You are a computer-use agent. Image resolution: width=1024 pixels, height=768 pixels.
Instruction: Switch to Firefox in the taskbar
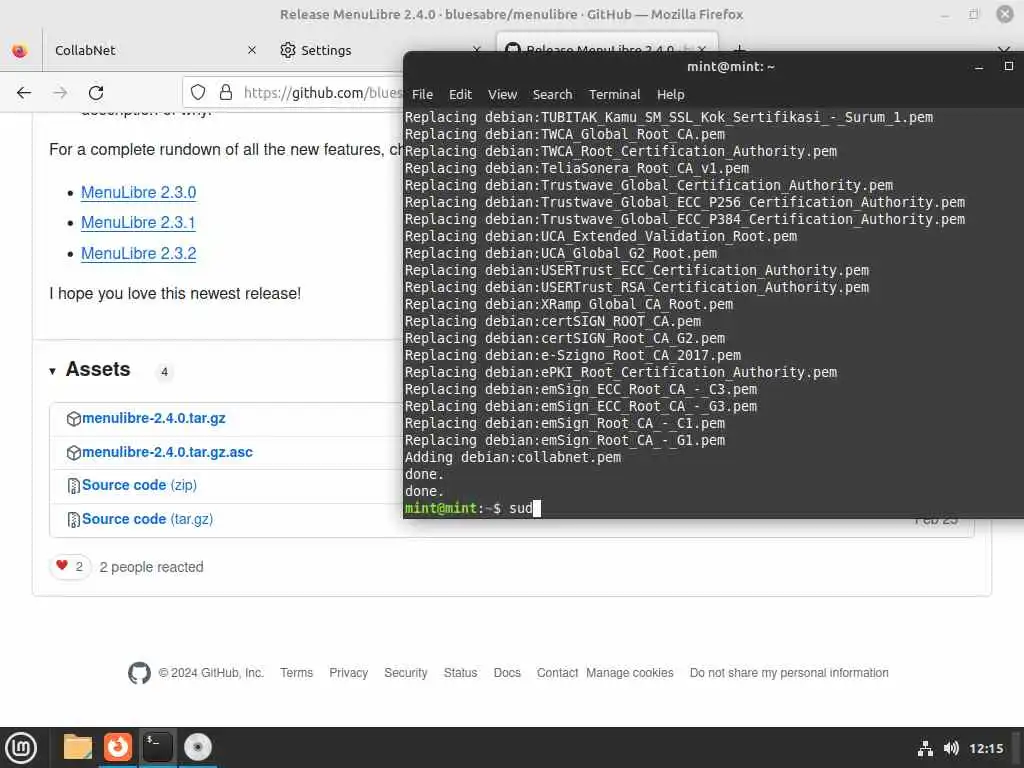[118, 747]
